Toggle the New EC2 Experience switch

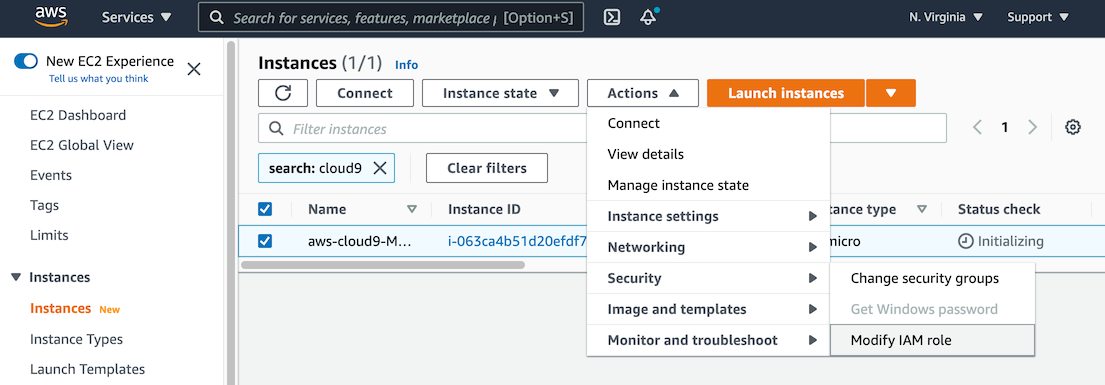[26, 61]
